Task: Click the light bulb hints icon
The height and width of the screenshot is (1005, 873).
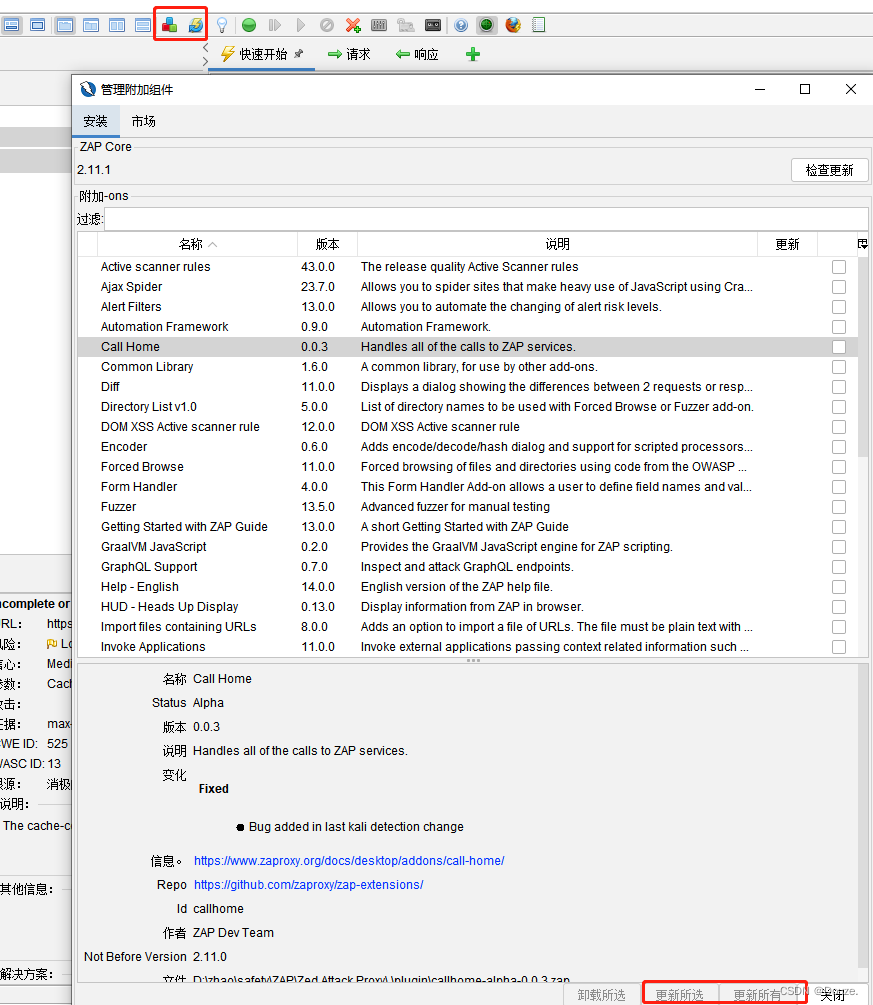Action: pos(222,25)
